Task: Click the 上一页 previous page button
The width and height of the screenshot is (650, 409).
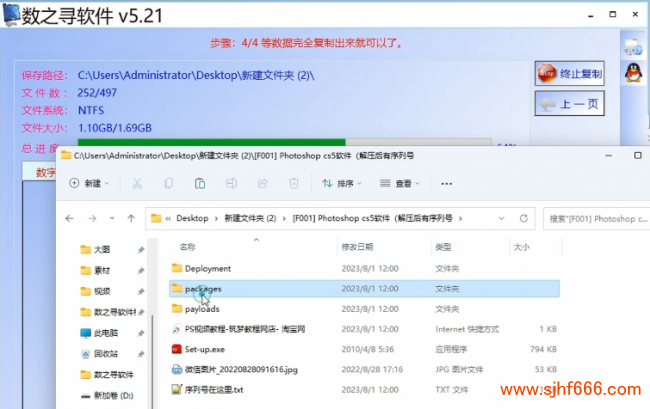Action: coord(570,103)
